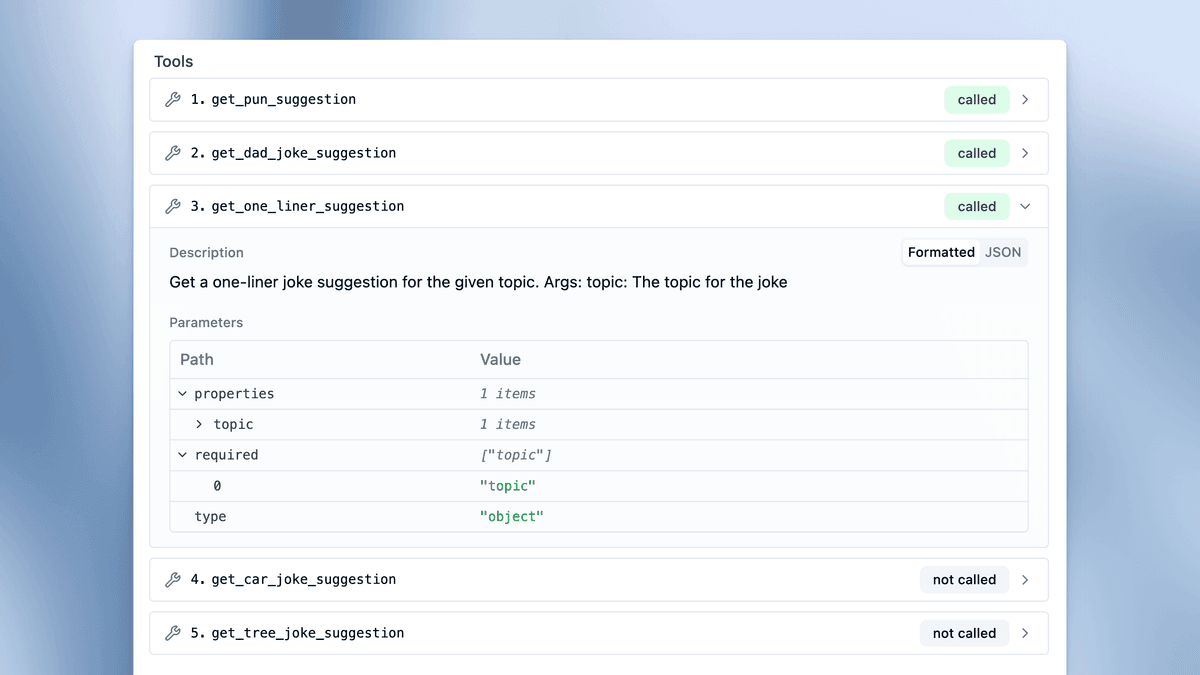The image size is (1200, 675).
Task: Expand the get_dad_joke_suggestion tool chevron
Action: 1025,153
